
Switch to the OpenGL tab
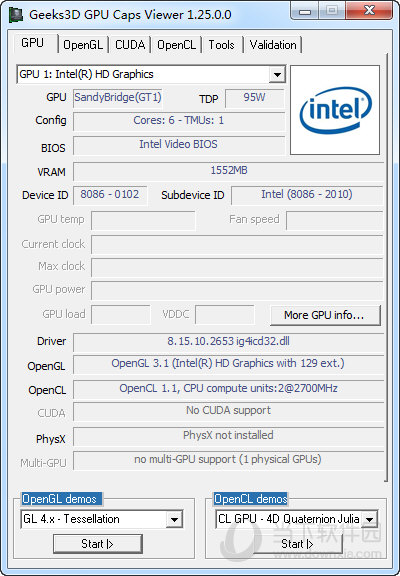(83, 45)
